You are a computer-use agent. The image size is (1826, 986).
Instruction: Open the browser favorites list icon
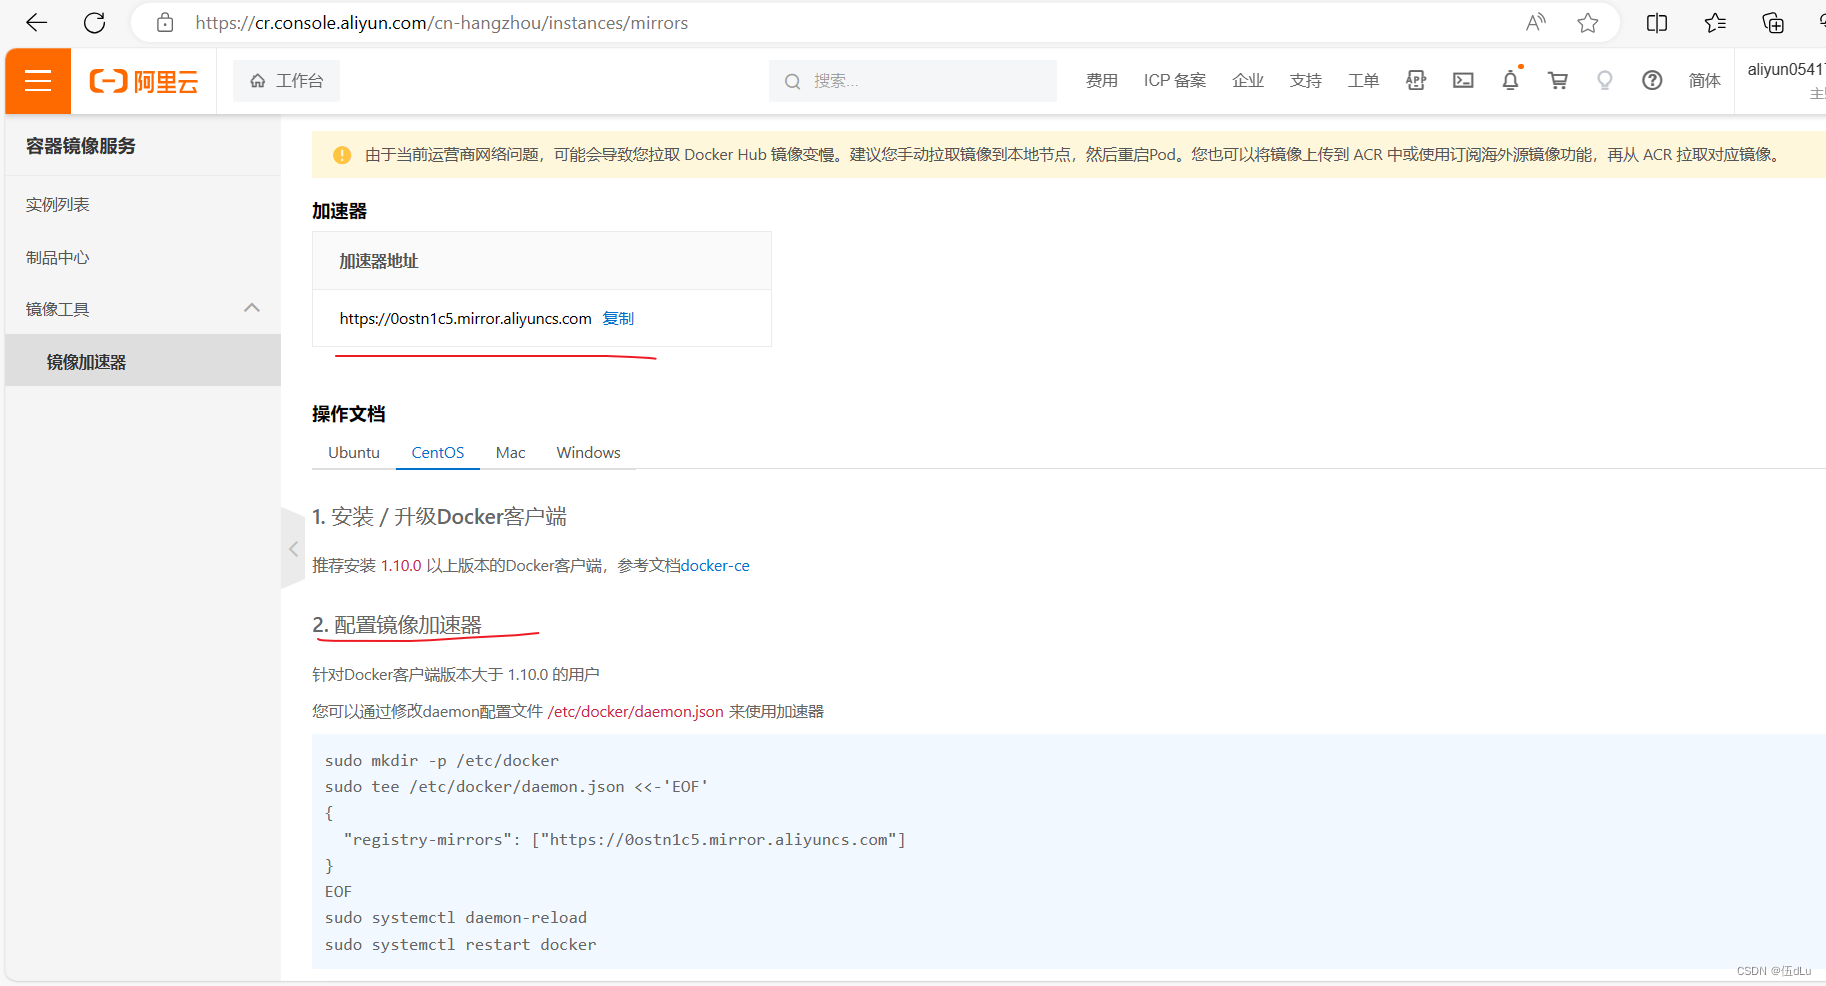point(1715,22)
